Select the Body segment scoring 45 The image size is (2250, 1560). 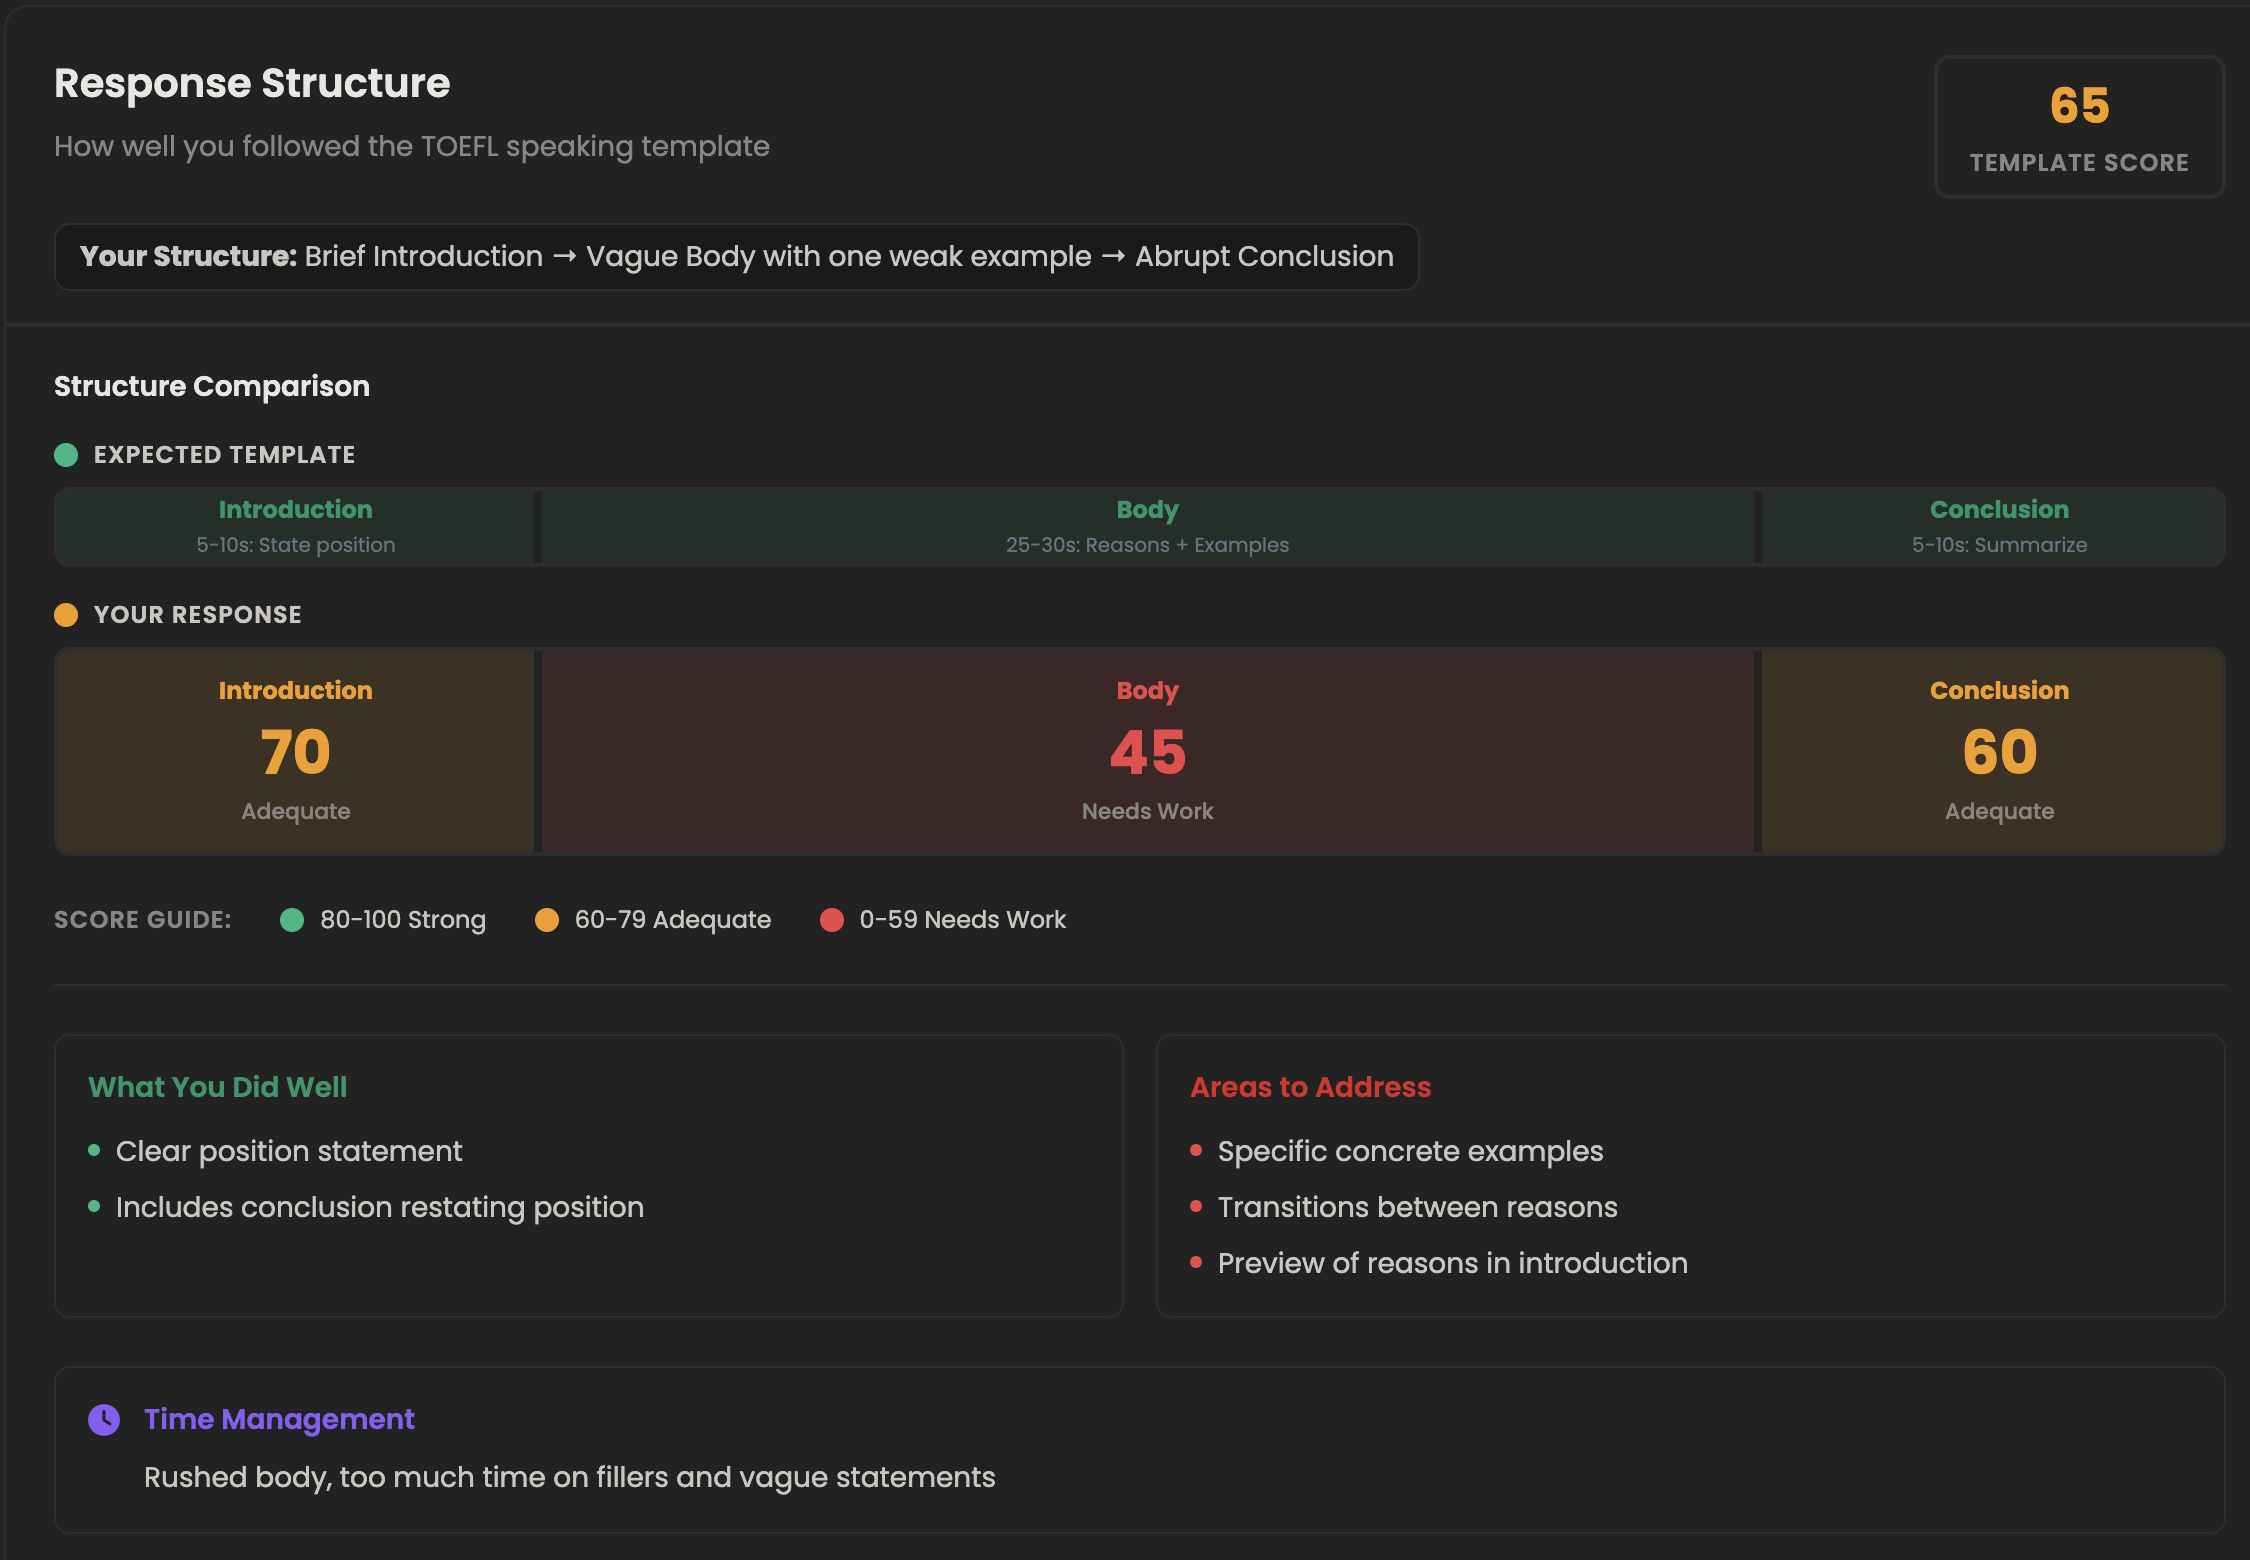pyautogui.click(x=1147, y=751)
